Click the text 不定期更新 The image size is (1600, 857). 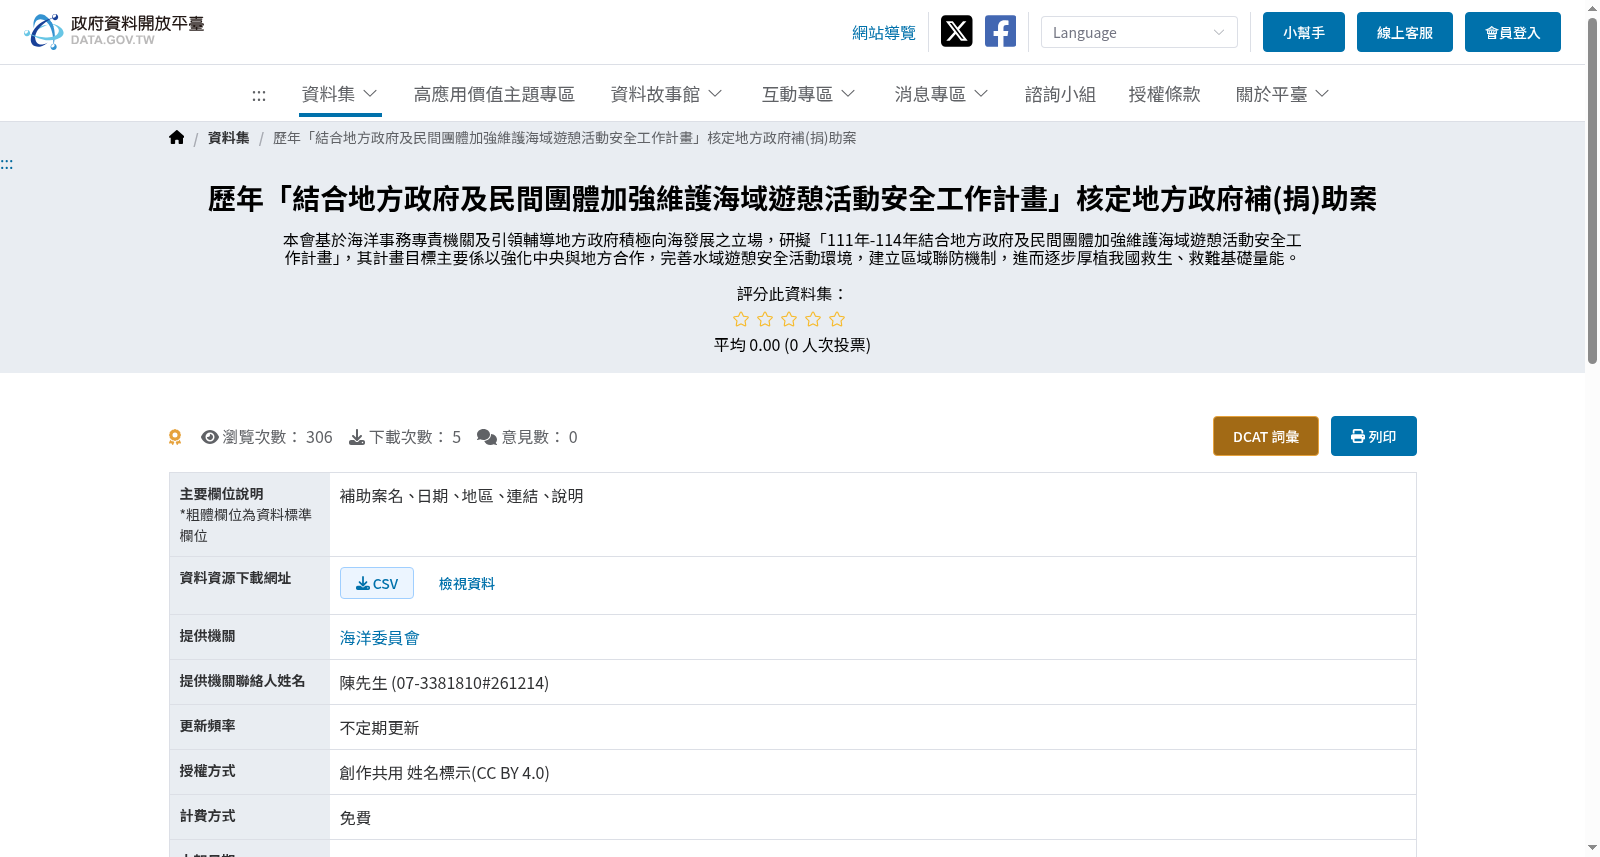[x=380, y=728]
